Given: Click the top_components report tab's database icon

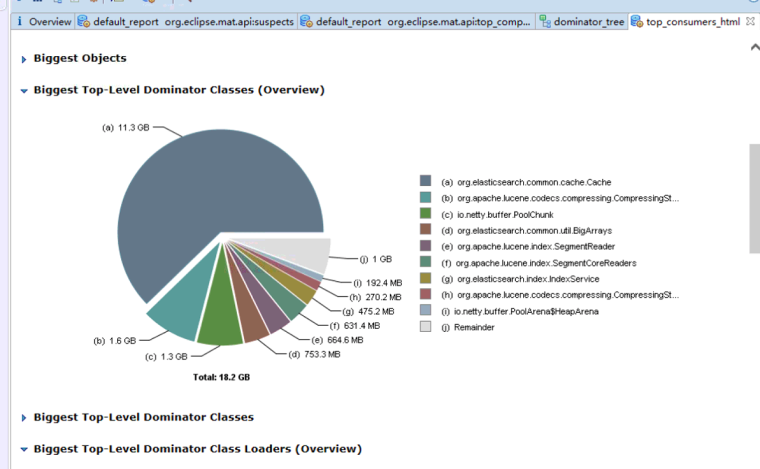Looking at the screenshot, I should 306,21.
